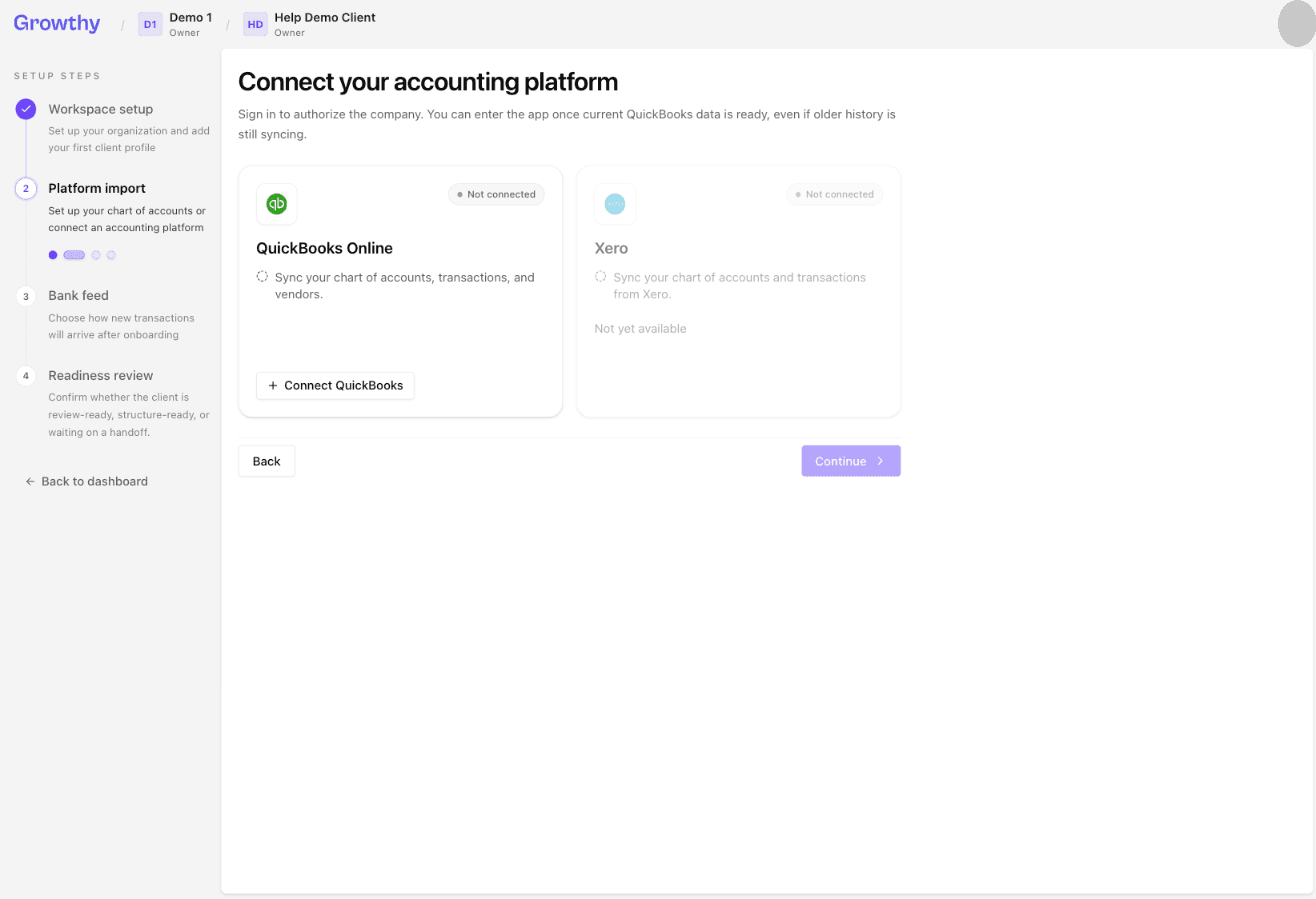Click the step 3 number circle
Viewport: 1316px width, 899px height.
coord(26,296)
